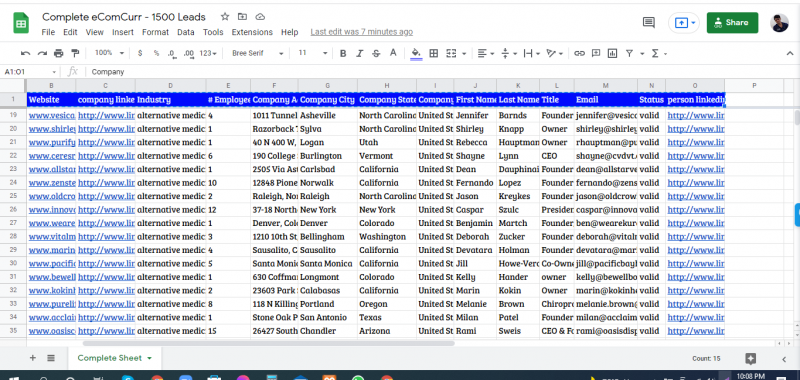Click the Undo icon in toolbar
800x380 pixels.
click(26, 53)
